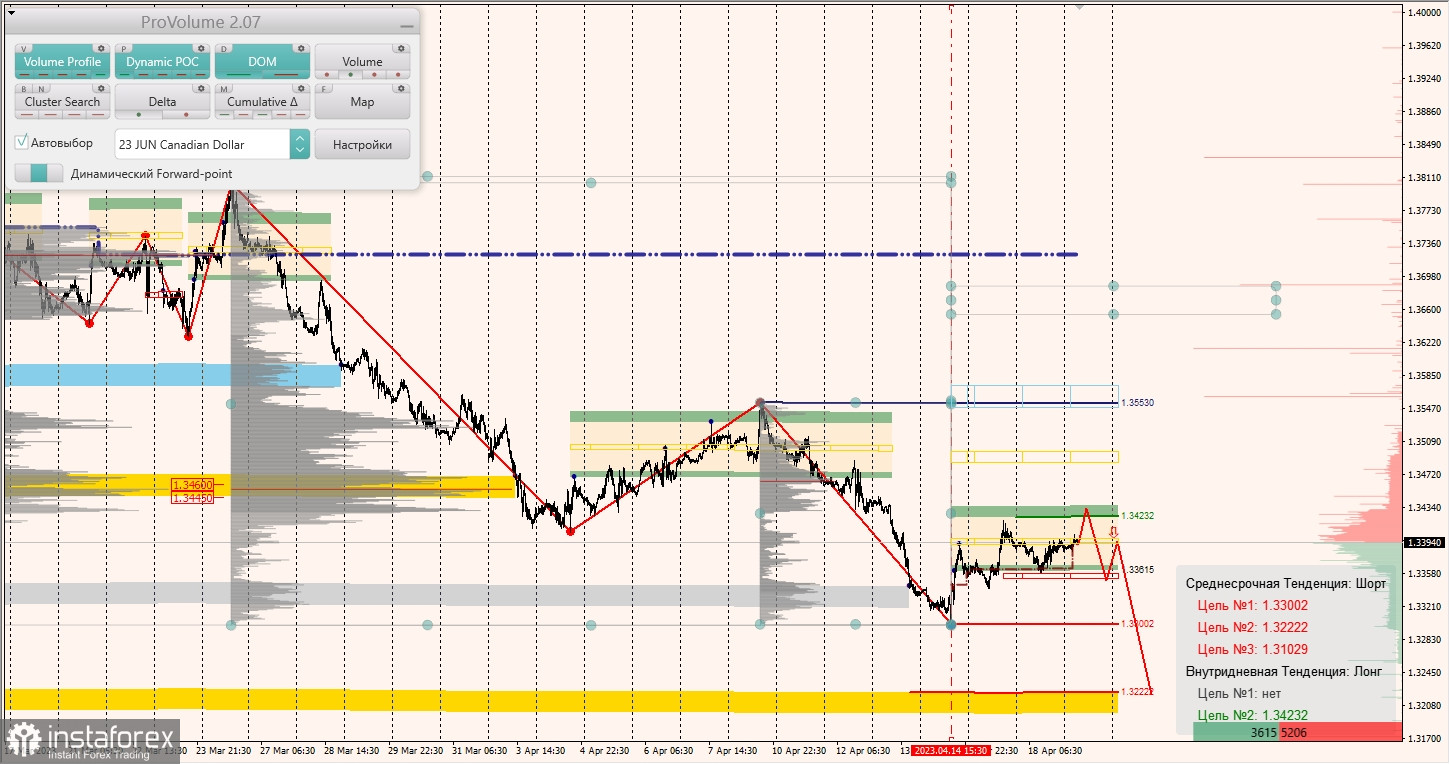Click the 1.34450 price label
1450x764 pixels.
193,497
